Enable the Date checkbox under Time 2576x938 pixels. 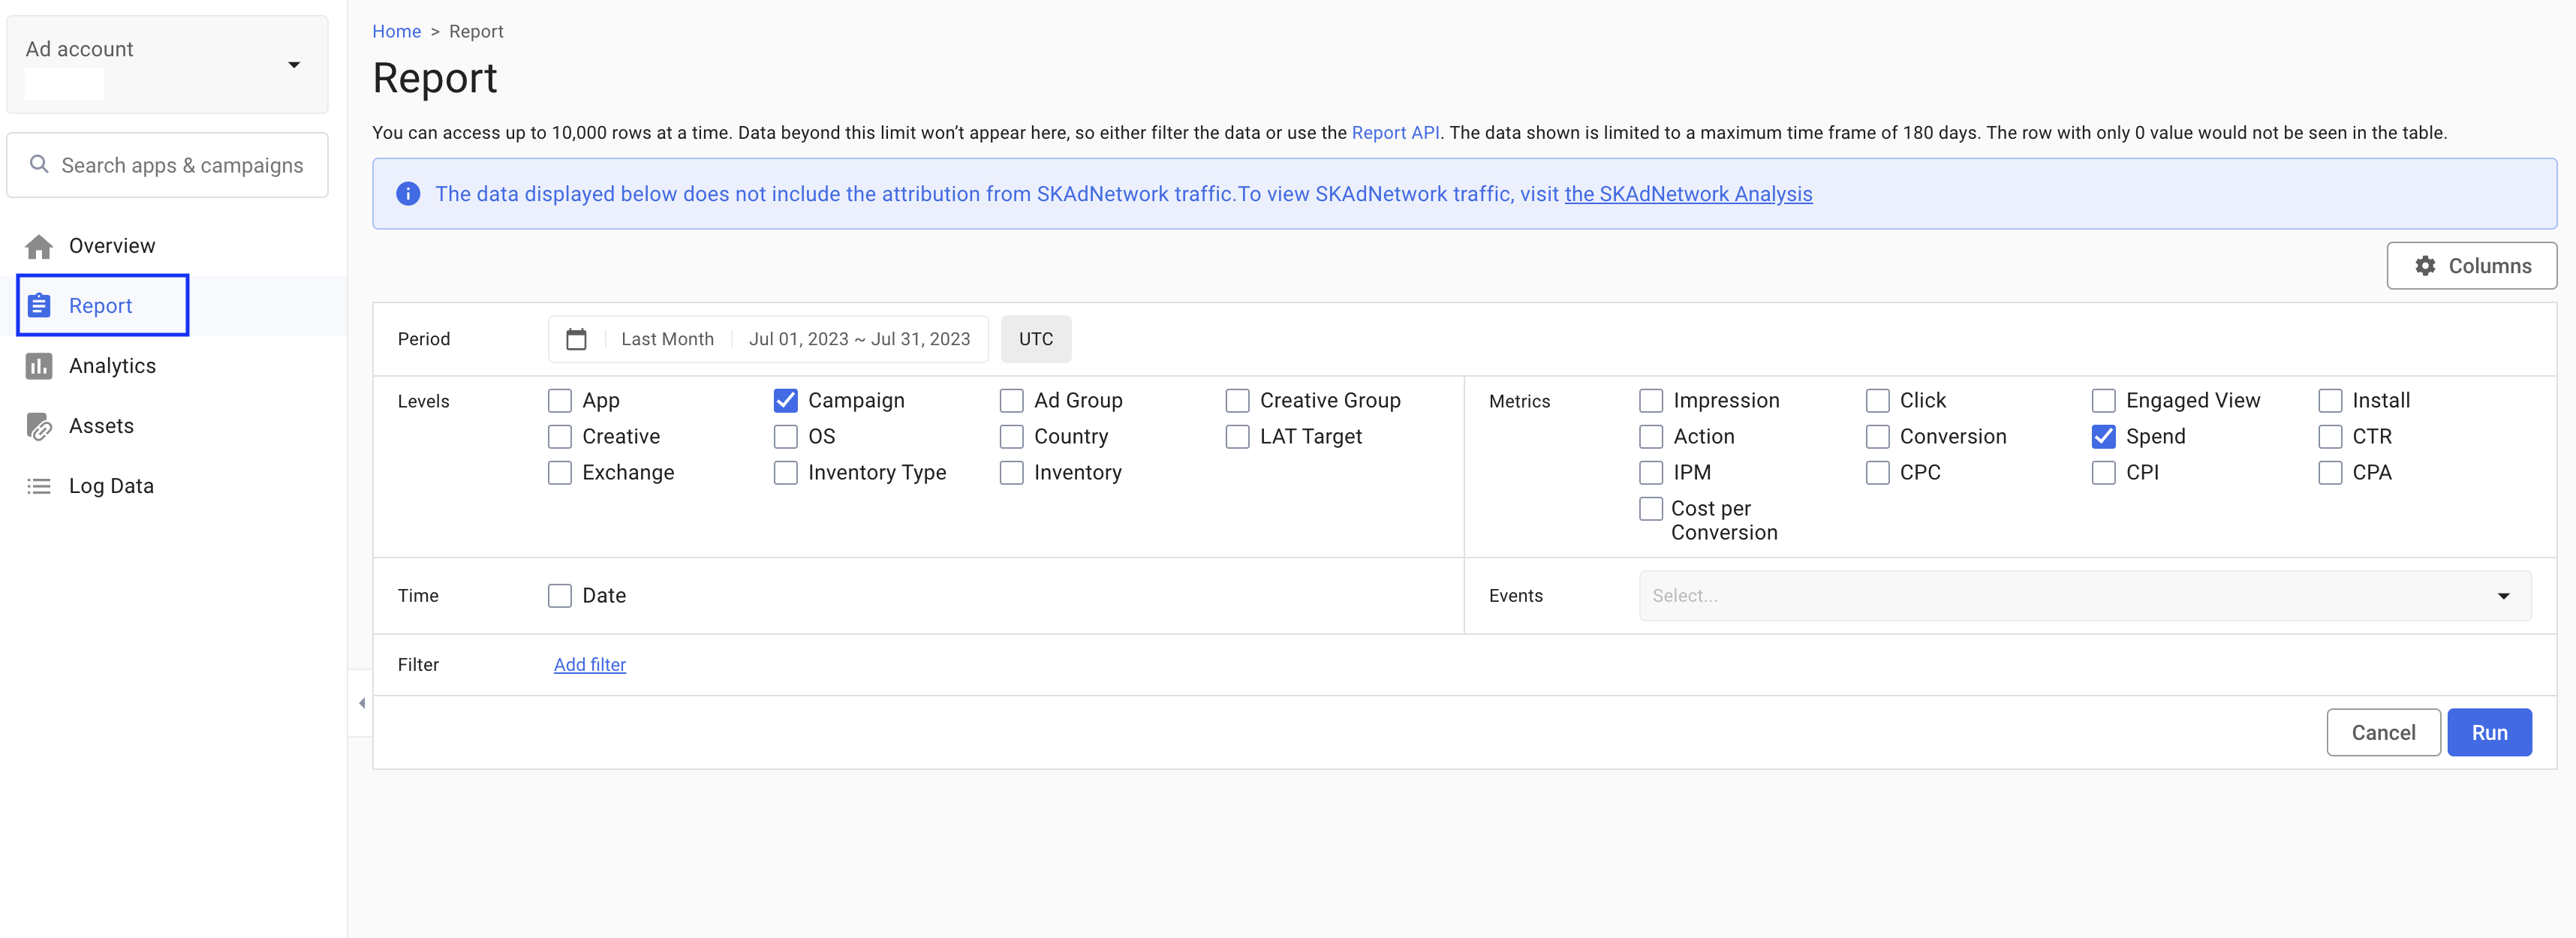(559, 595)
